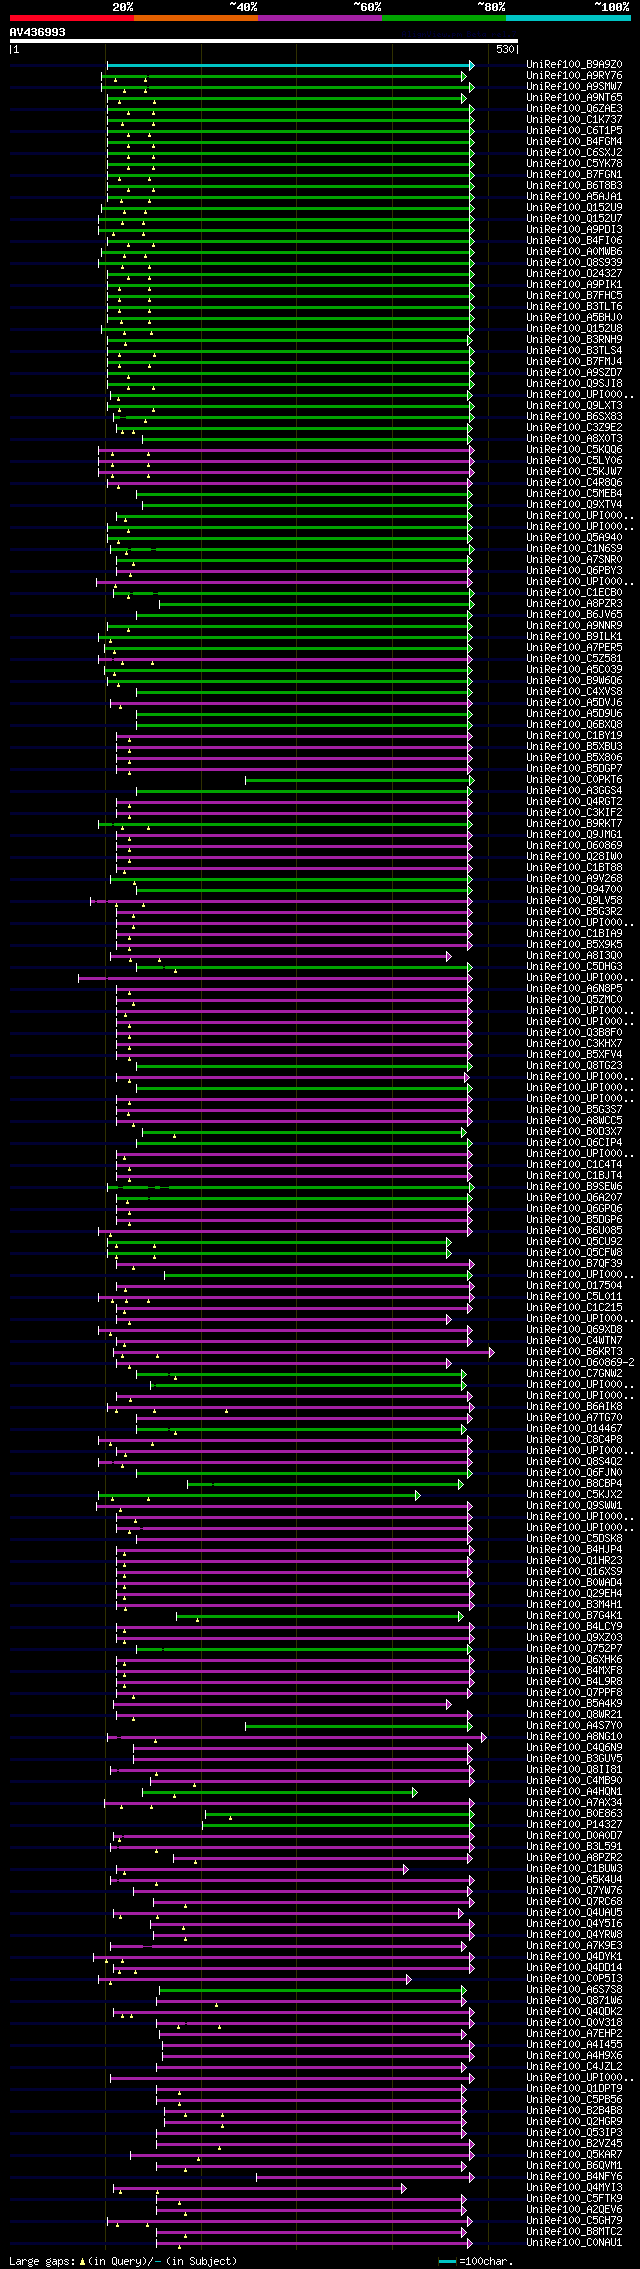The height and width of the screenshot is (2269, 640).
Task: Open entry UniRef100_C4R8Q6
Action: point(574,483)
